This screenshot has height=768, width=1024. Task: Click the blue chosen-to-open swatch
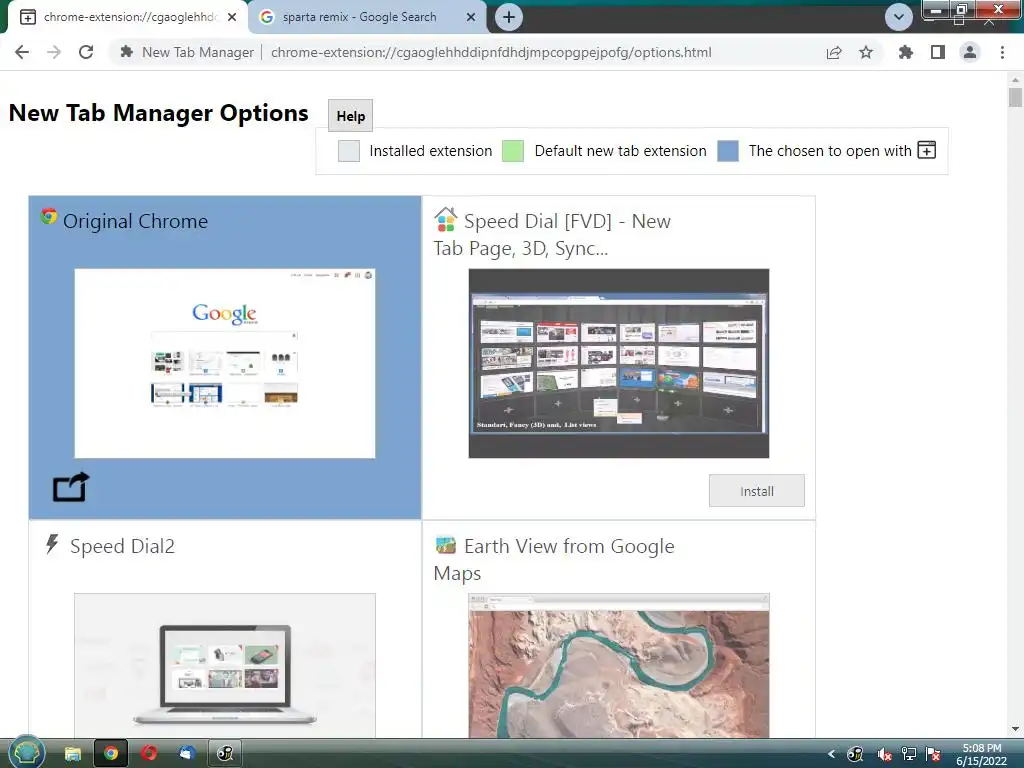(x=728, y=151)
